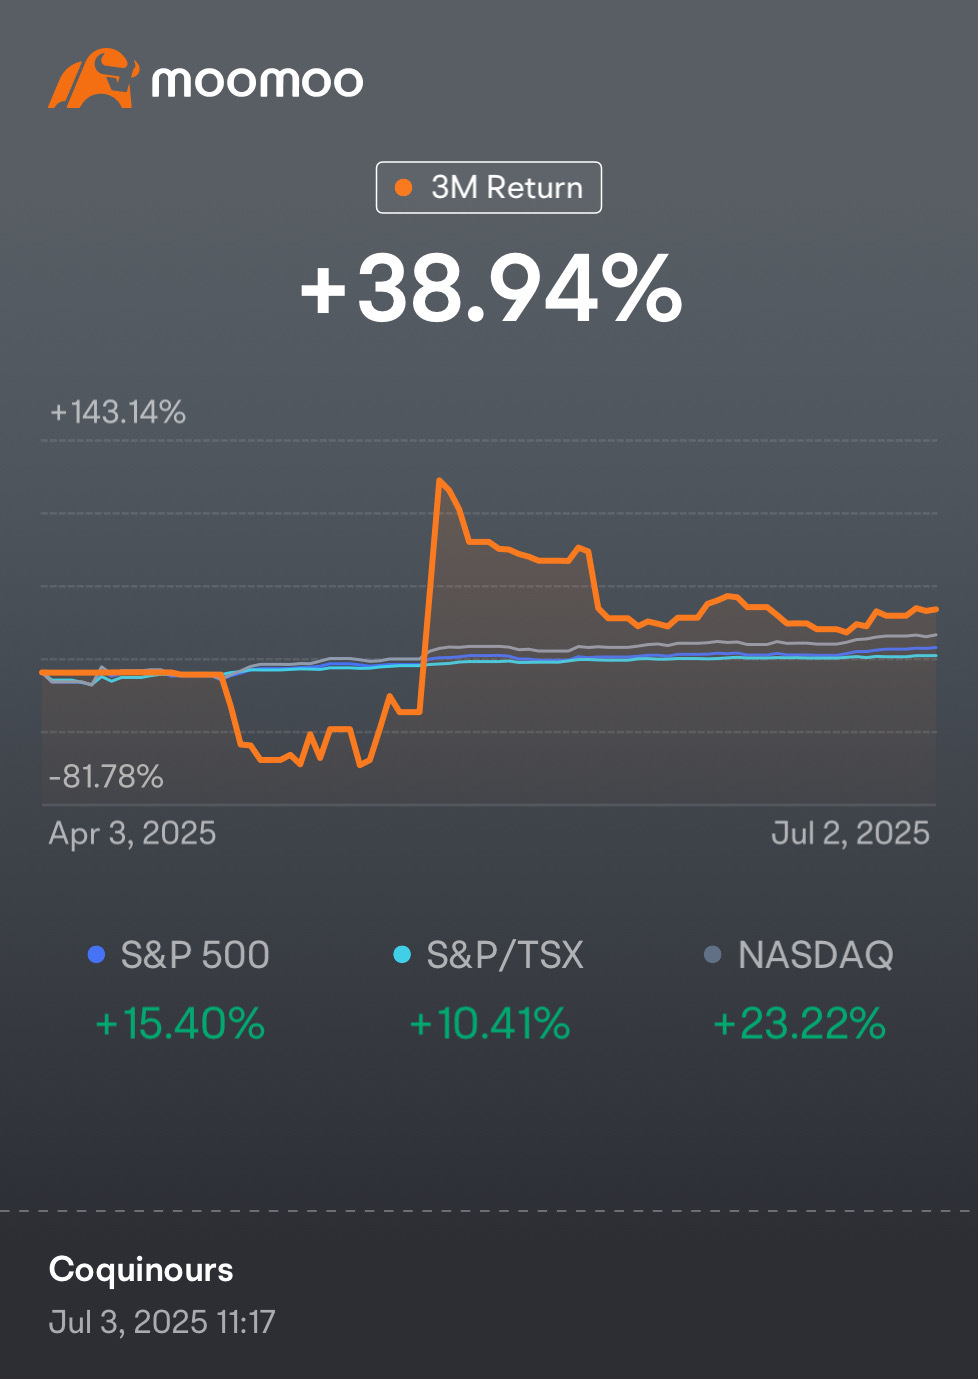Viewport: 978px width, 1379px height.
Task: Click the cyan S&P/TSX legend dot
Action: coord(402,955)
